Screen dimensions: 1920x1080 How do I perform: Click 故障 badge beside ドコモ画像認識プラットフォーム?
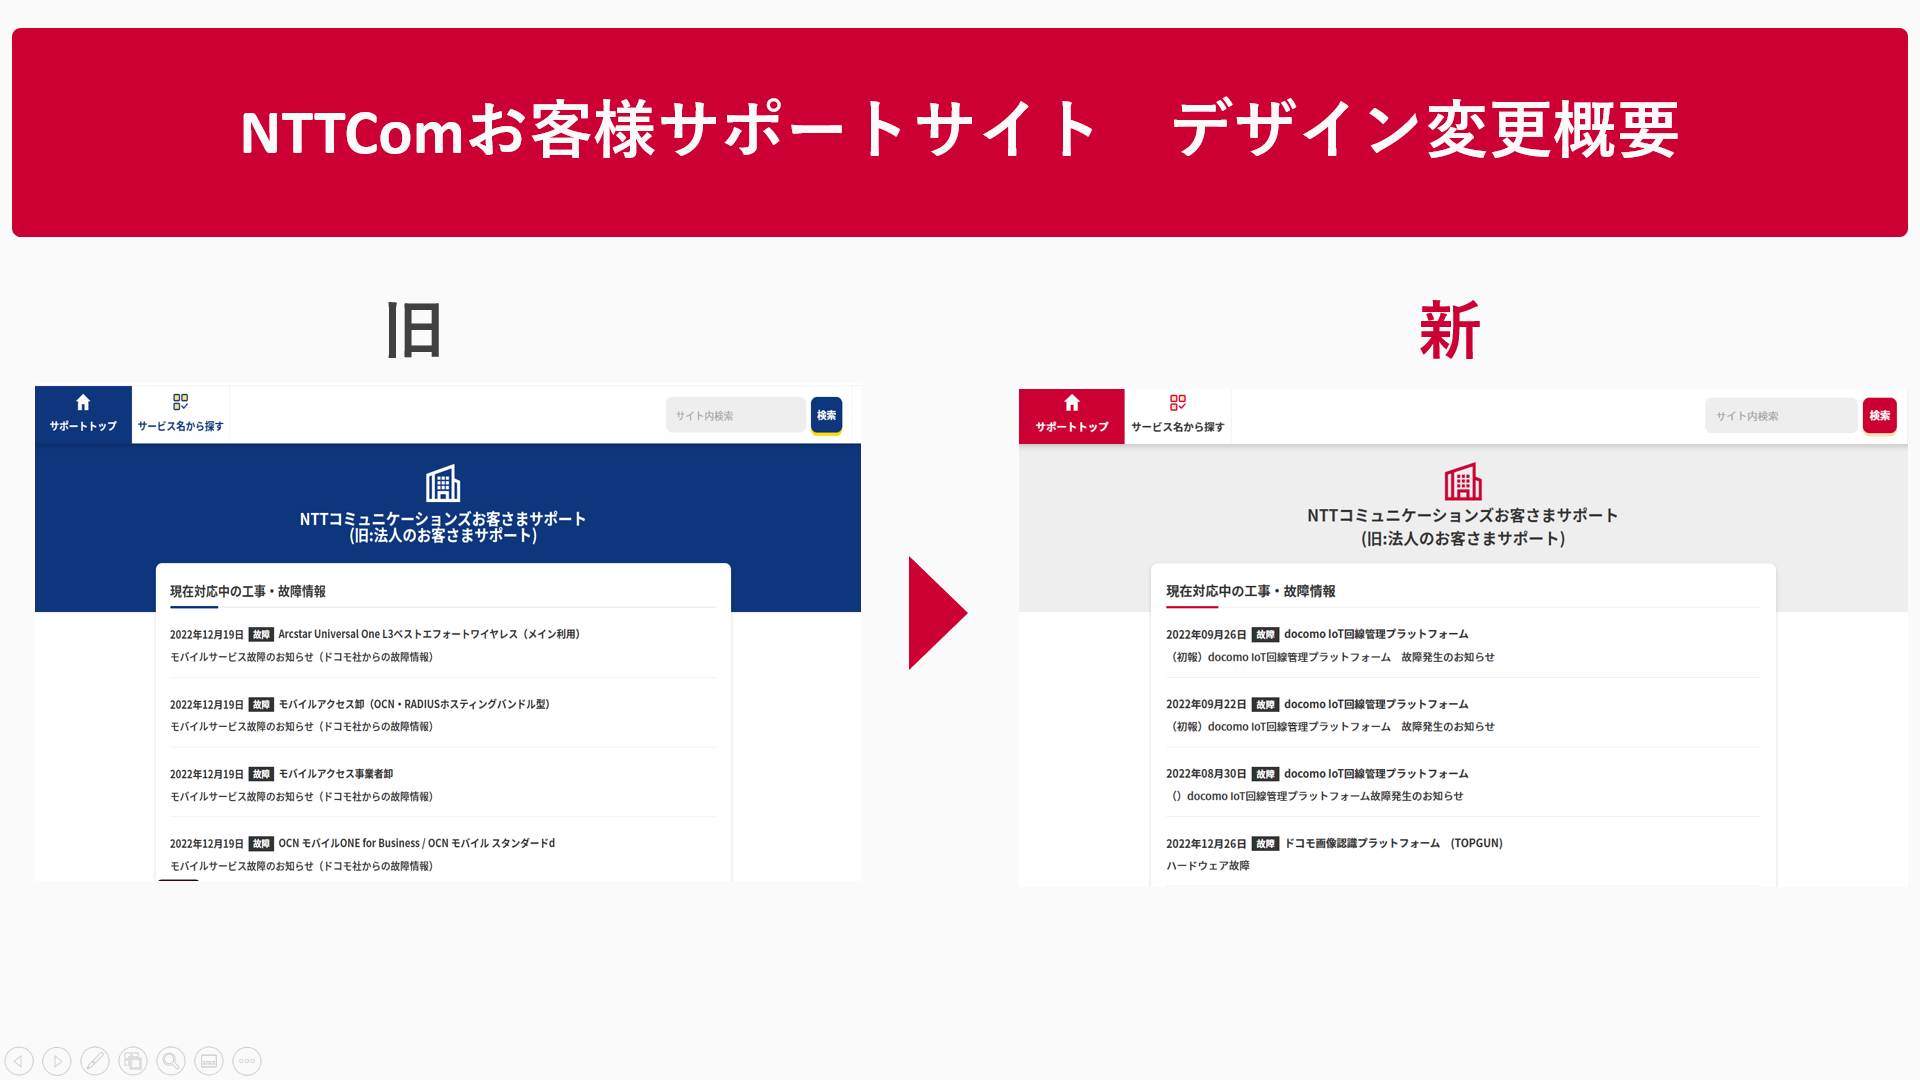[x=1265, y=843]
